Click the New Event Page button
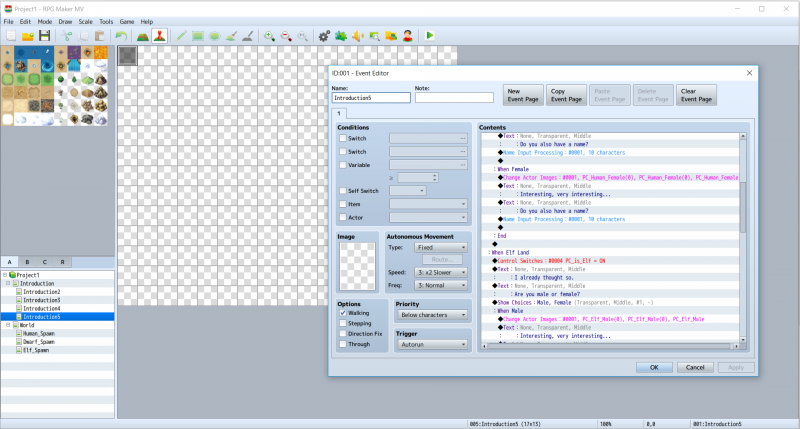 pyautogui.click(x=523, y=95)
